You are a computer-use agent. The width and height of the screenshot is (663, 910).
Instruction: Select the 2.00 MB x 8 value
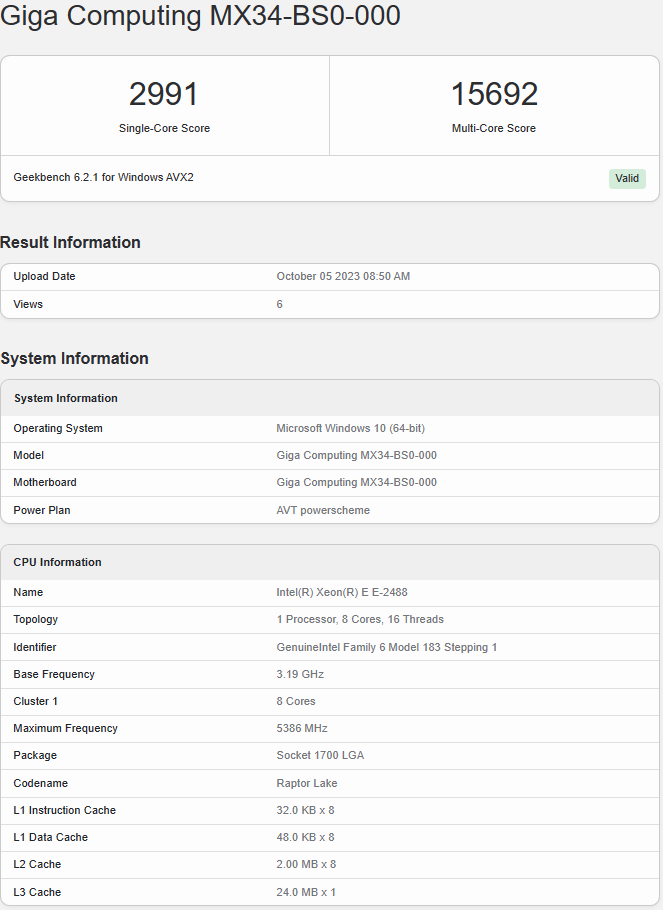coord(307,864)
